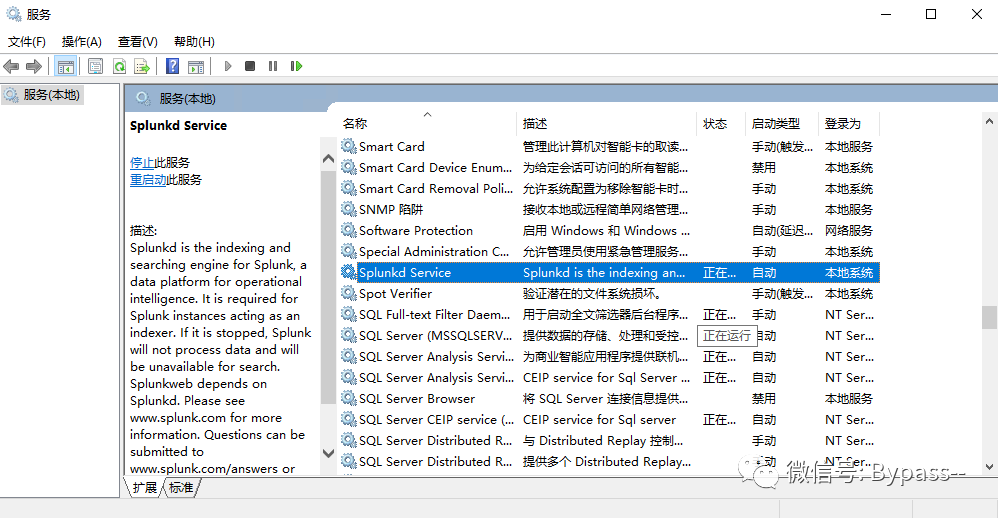Toggle the console tree toolbar icon
The width and height of the screenshot is (998, 518).
[x=66, y=66]
